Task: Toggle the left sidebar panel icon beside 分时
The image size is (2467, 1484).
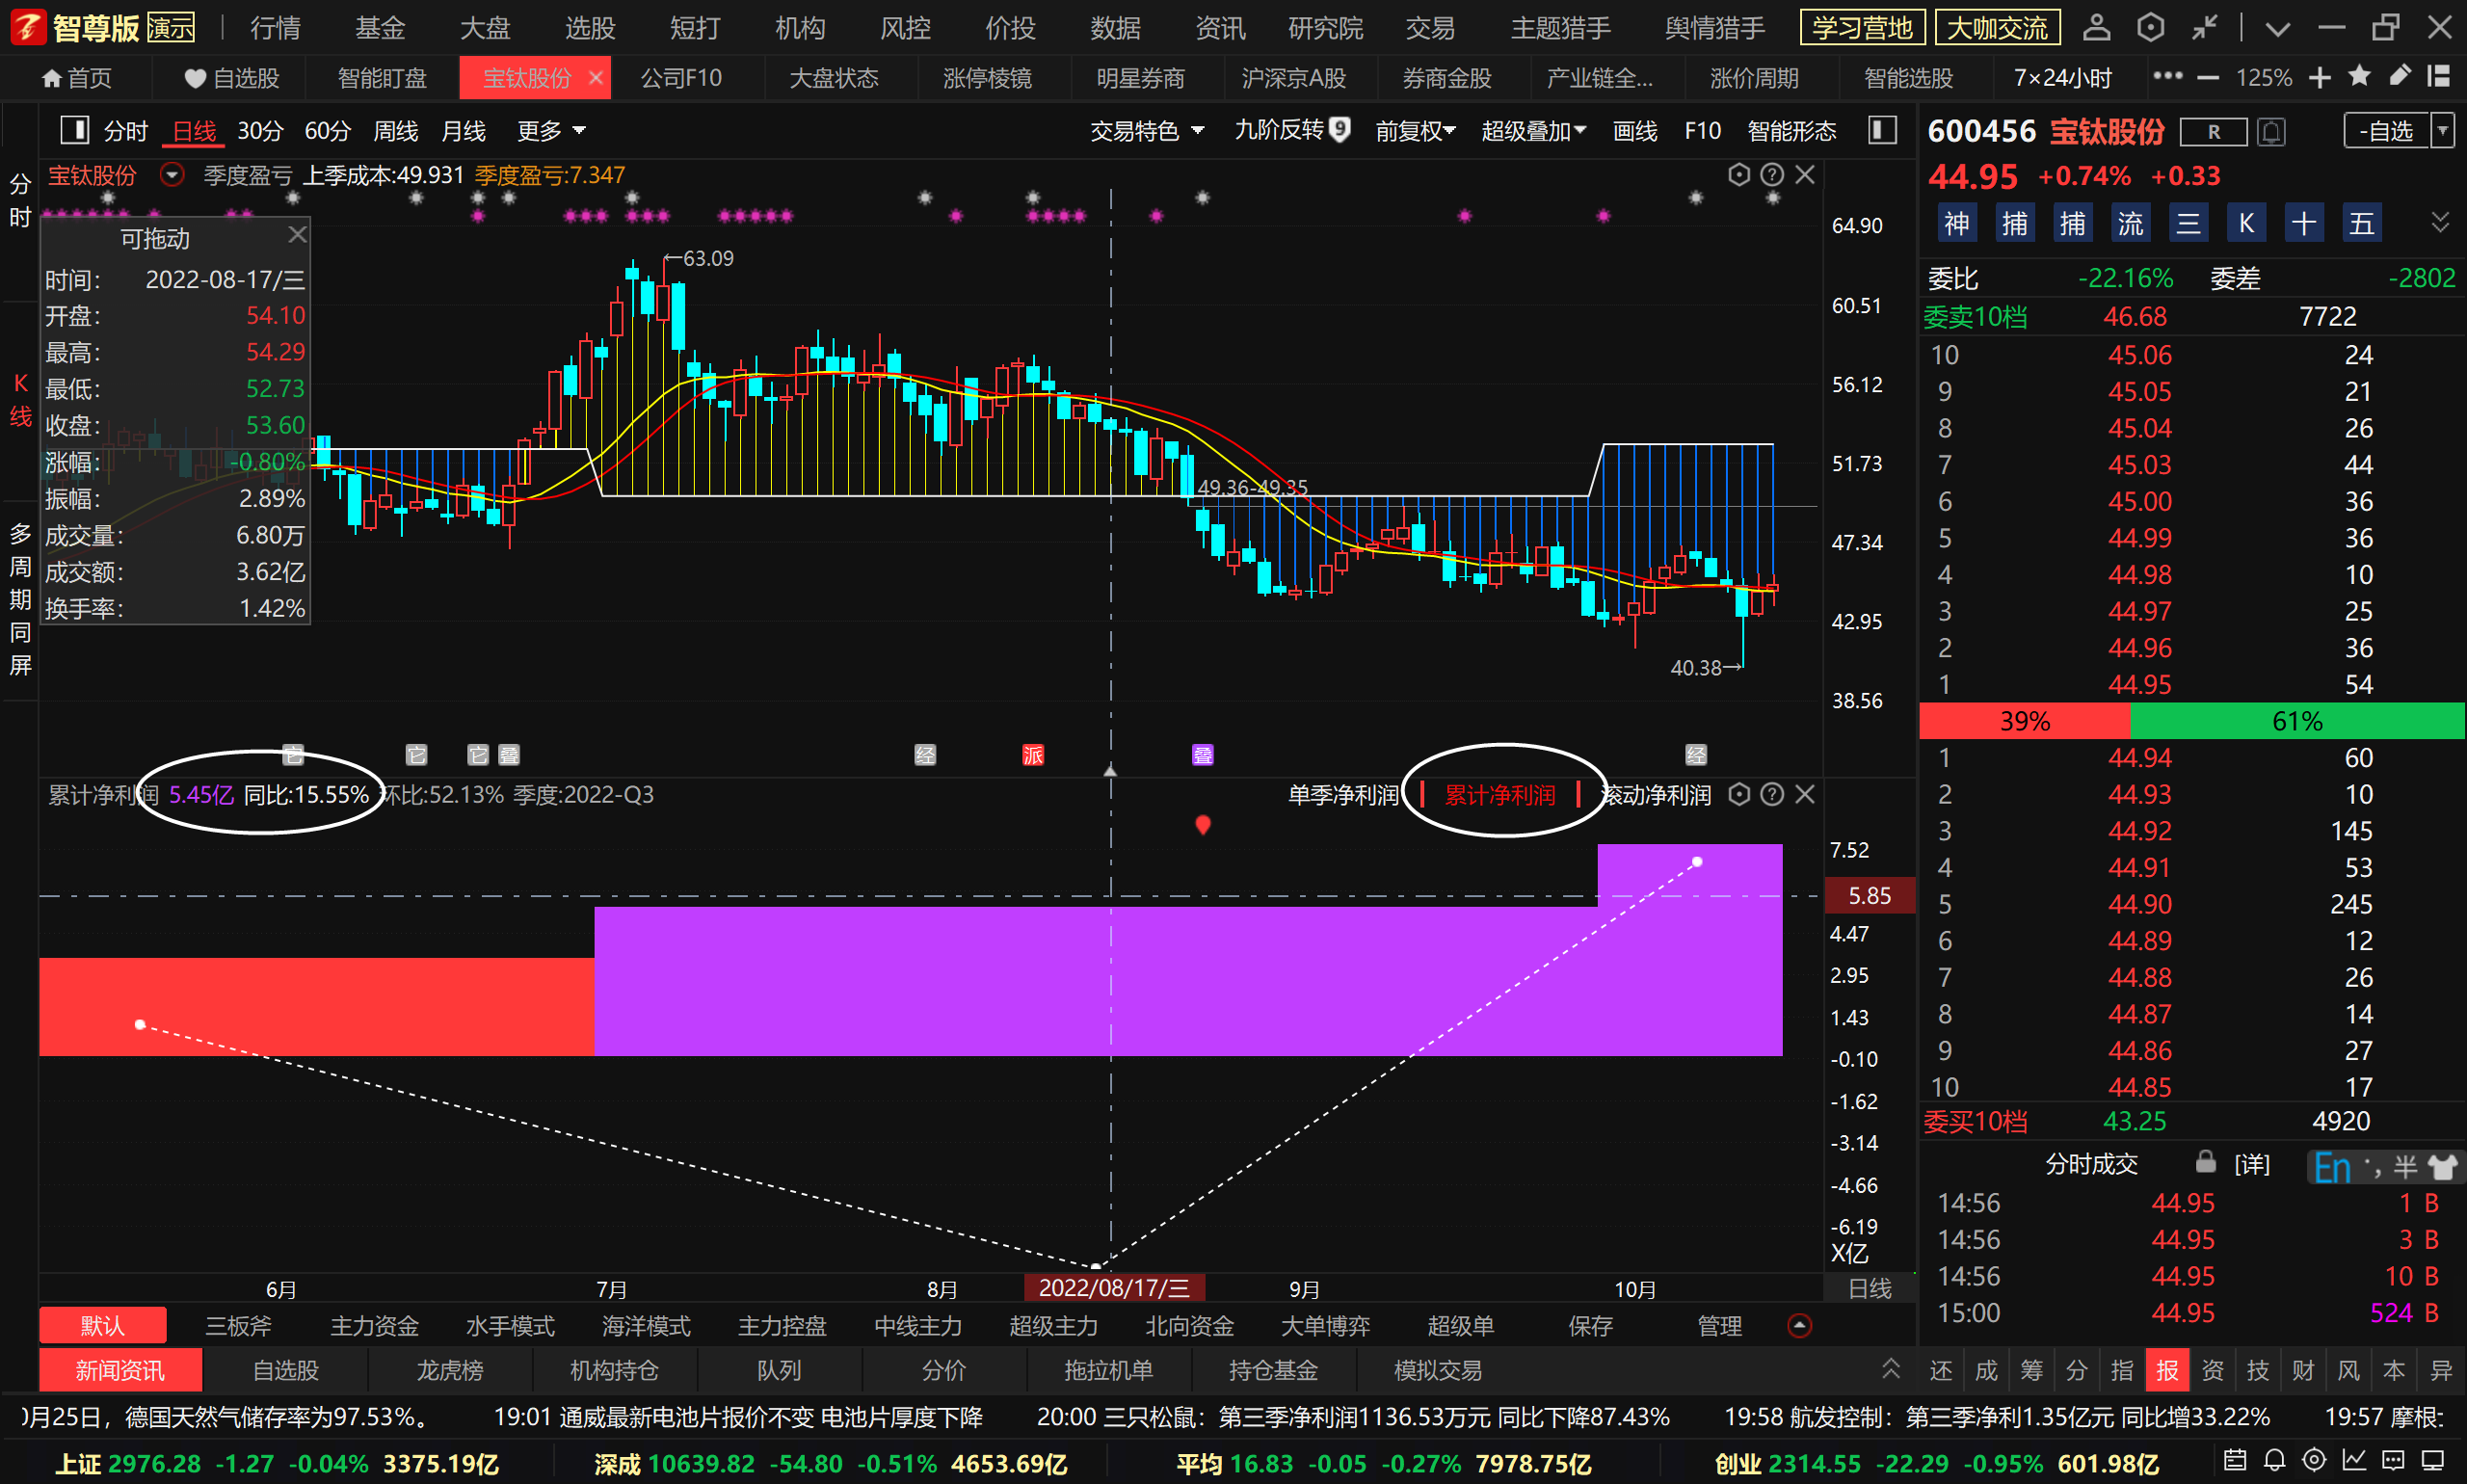Action: click(75, 130)
